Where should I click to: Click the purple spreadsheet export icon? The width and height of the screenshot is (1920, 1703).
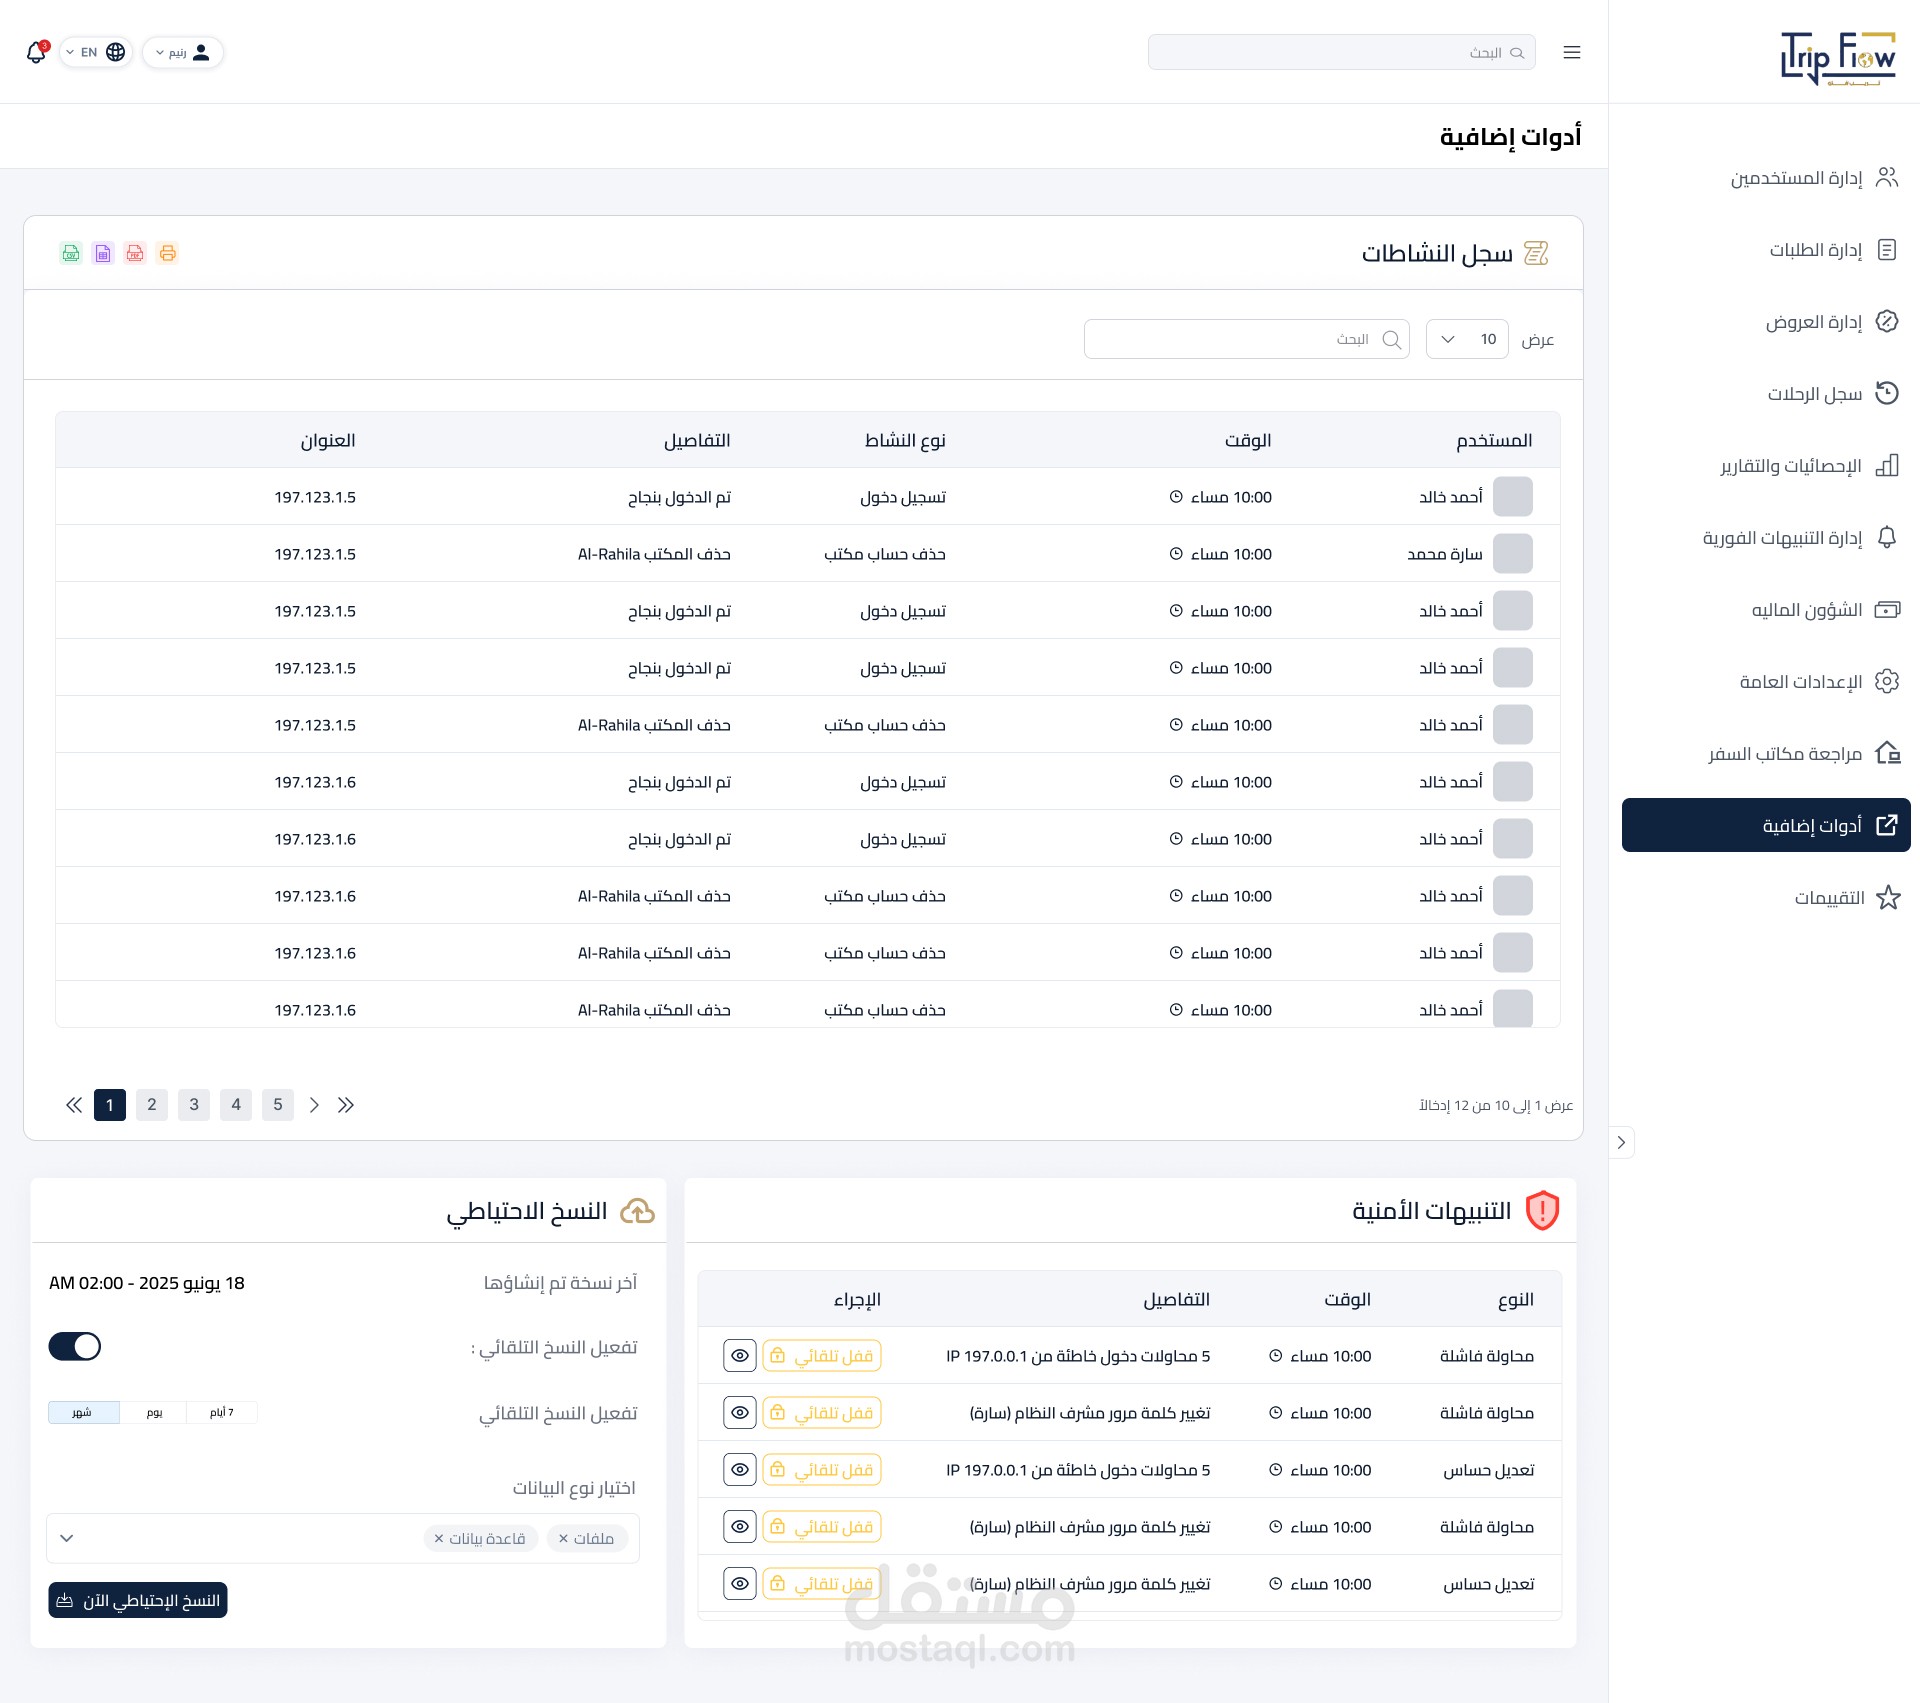point(103,253)
